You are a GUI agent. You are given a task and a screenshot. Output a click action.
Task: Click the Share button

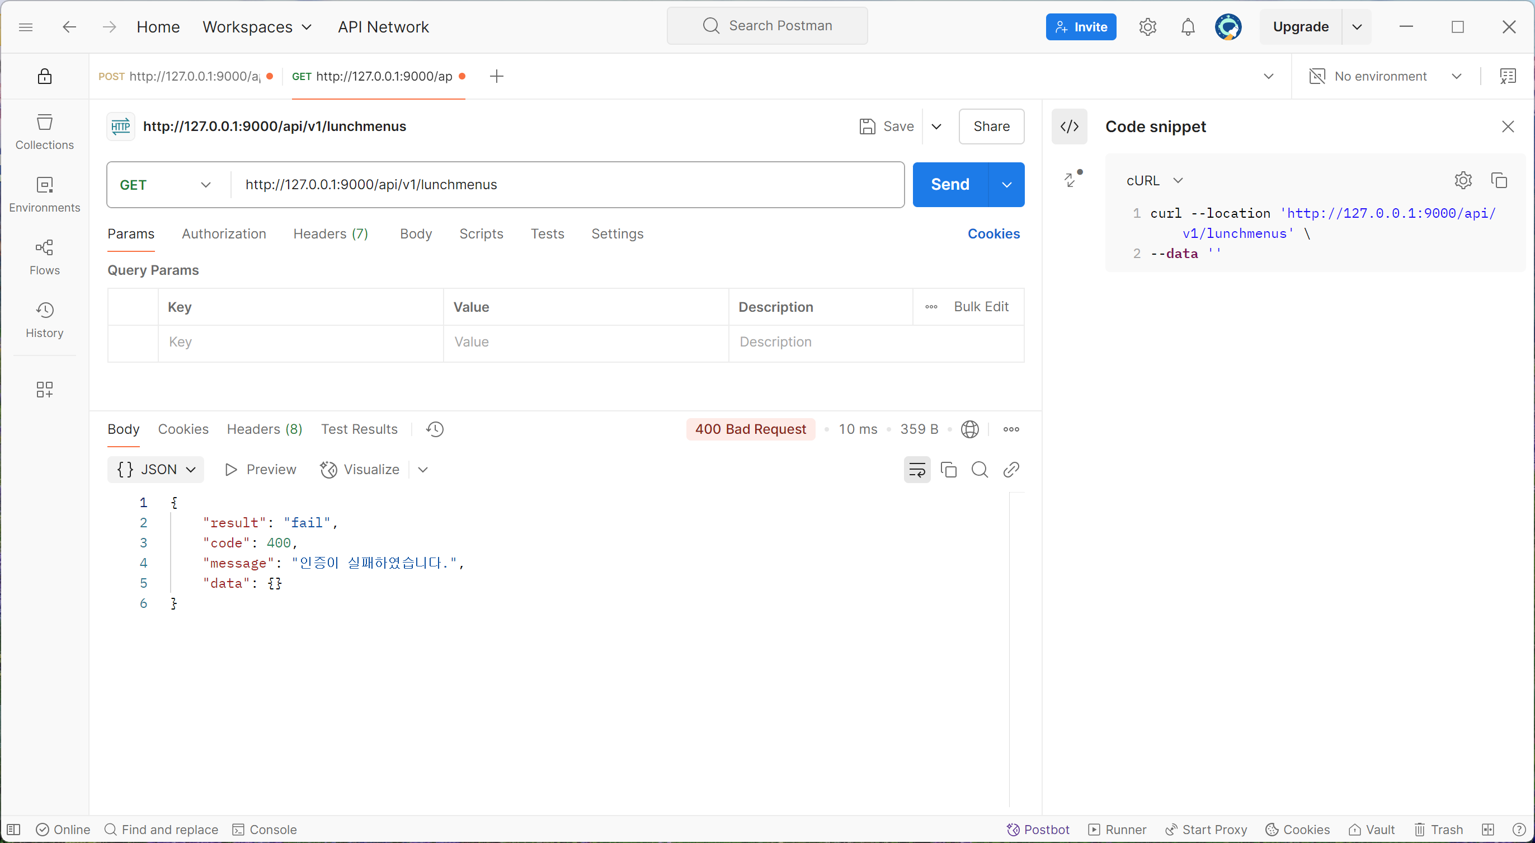[991, 127]
